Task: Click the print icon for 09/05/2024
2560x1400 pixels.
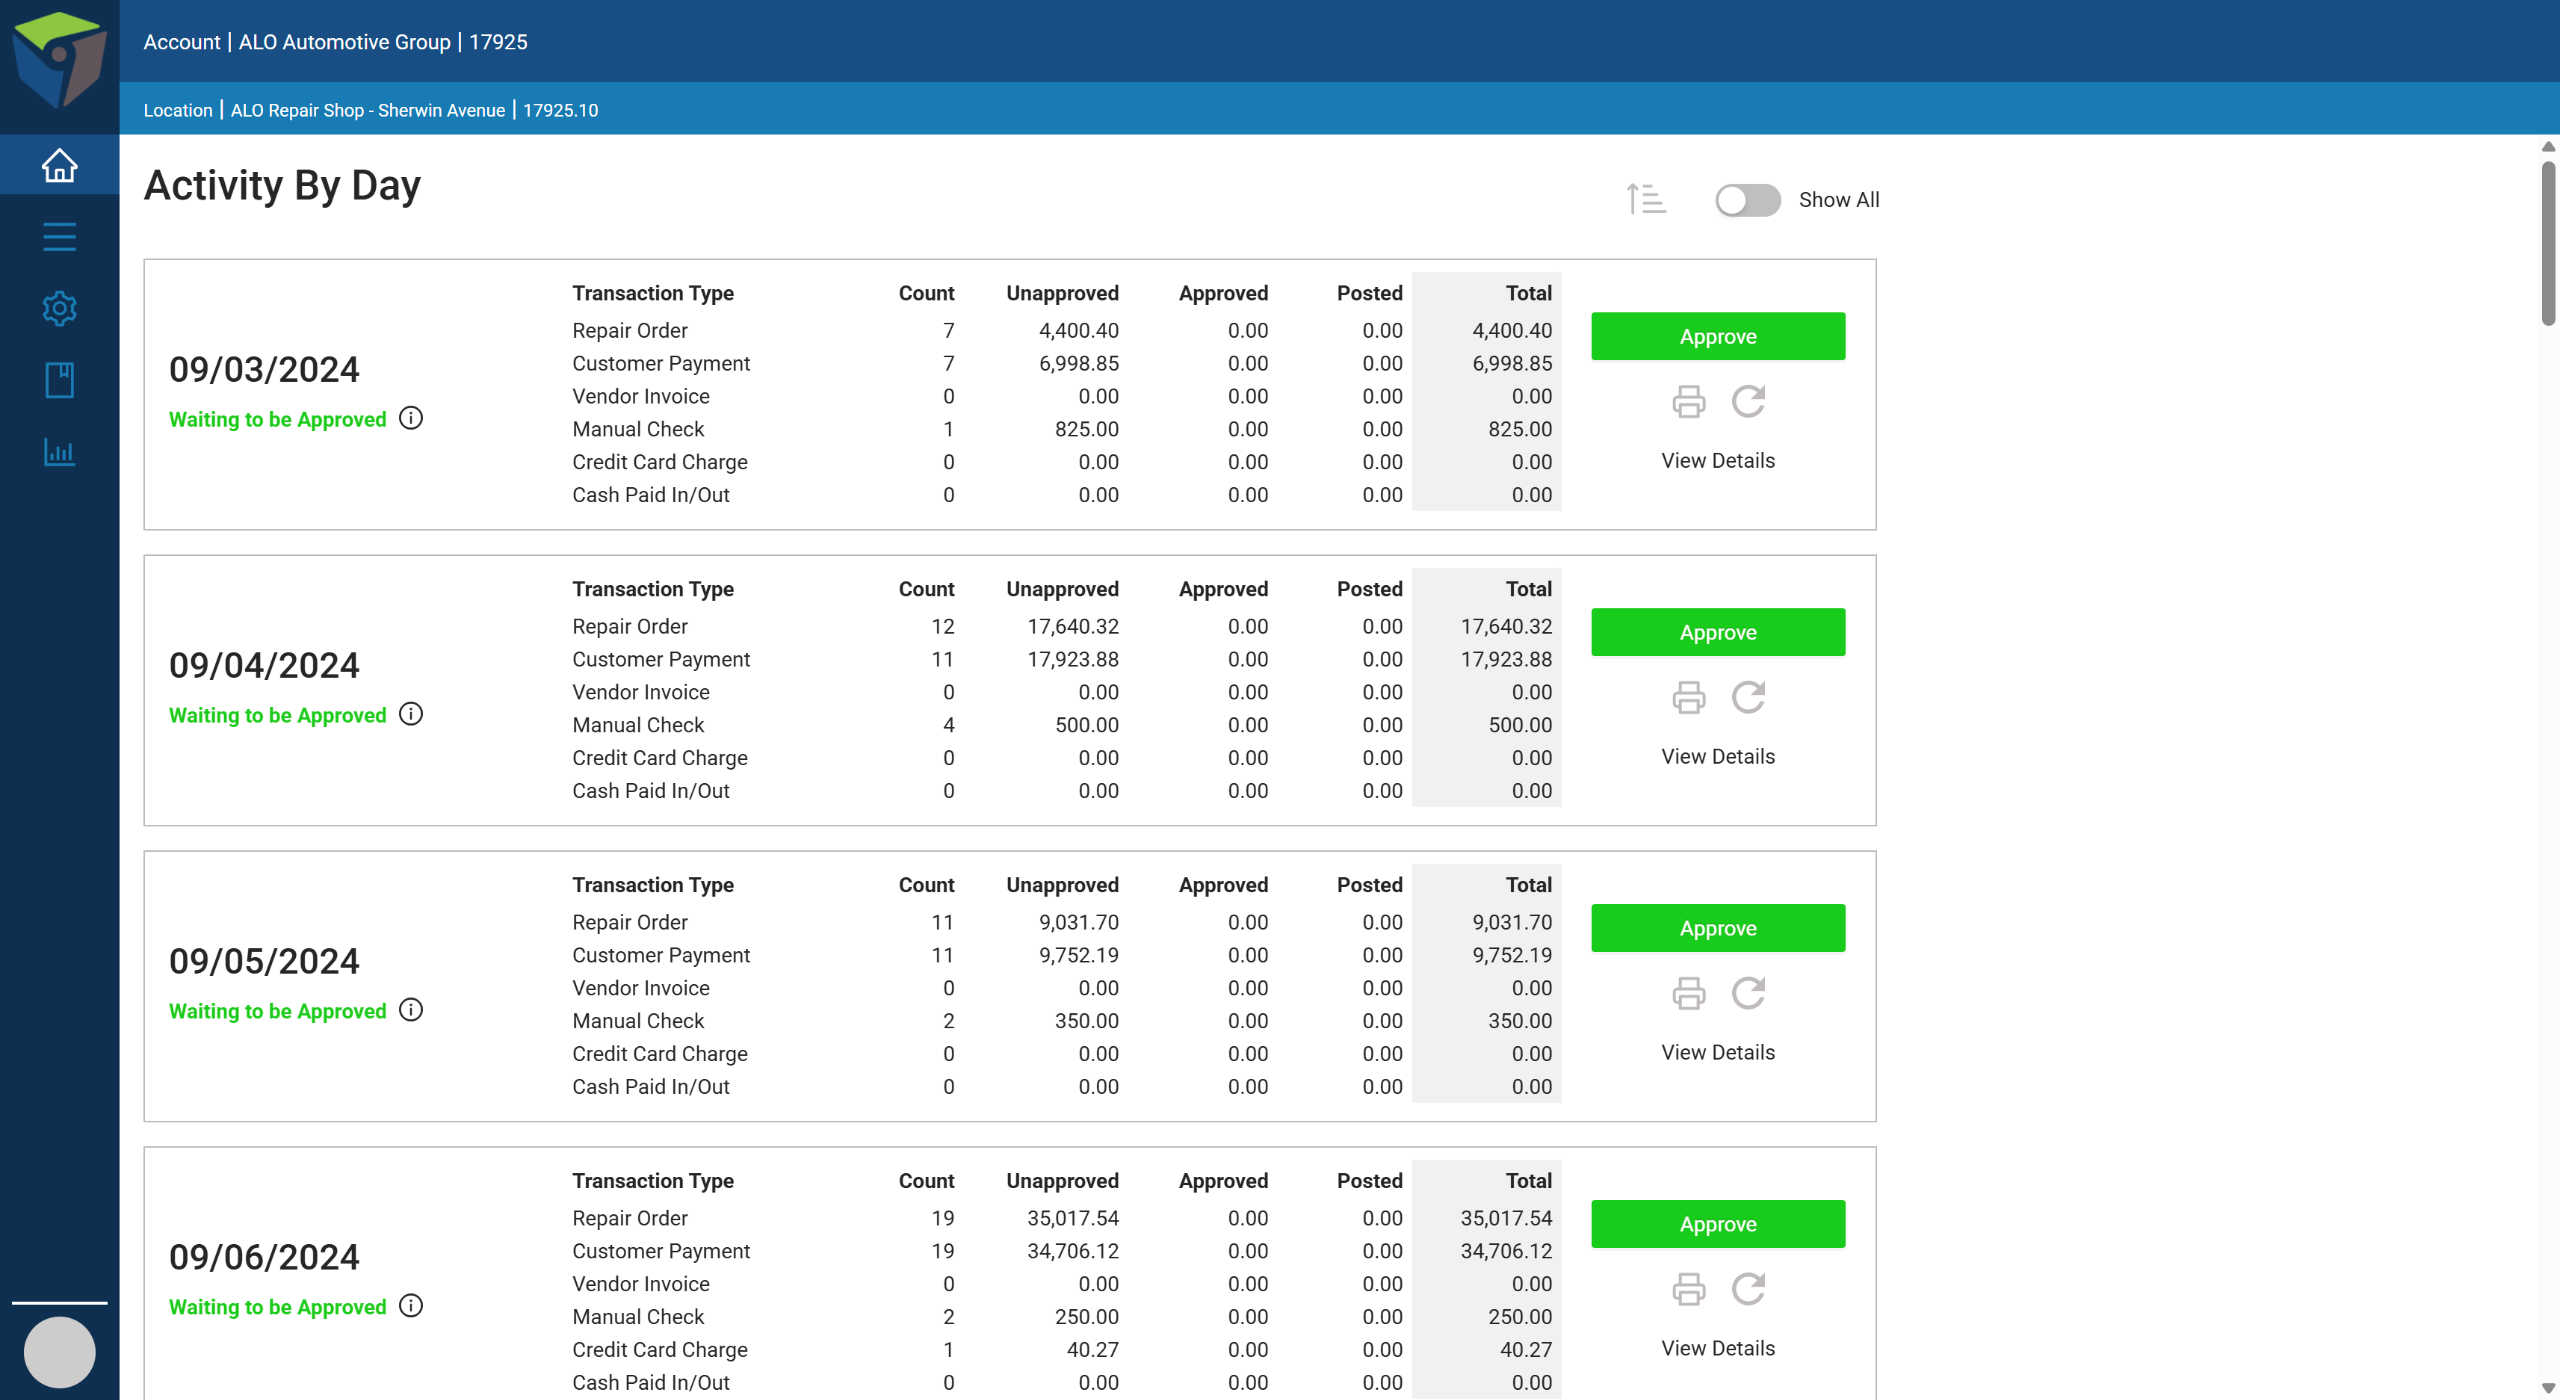Action: click(x=1688, y=993)
